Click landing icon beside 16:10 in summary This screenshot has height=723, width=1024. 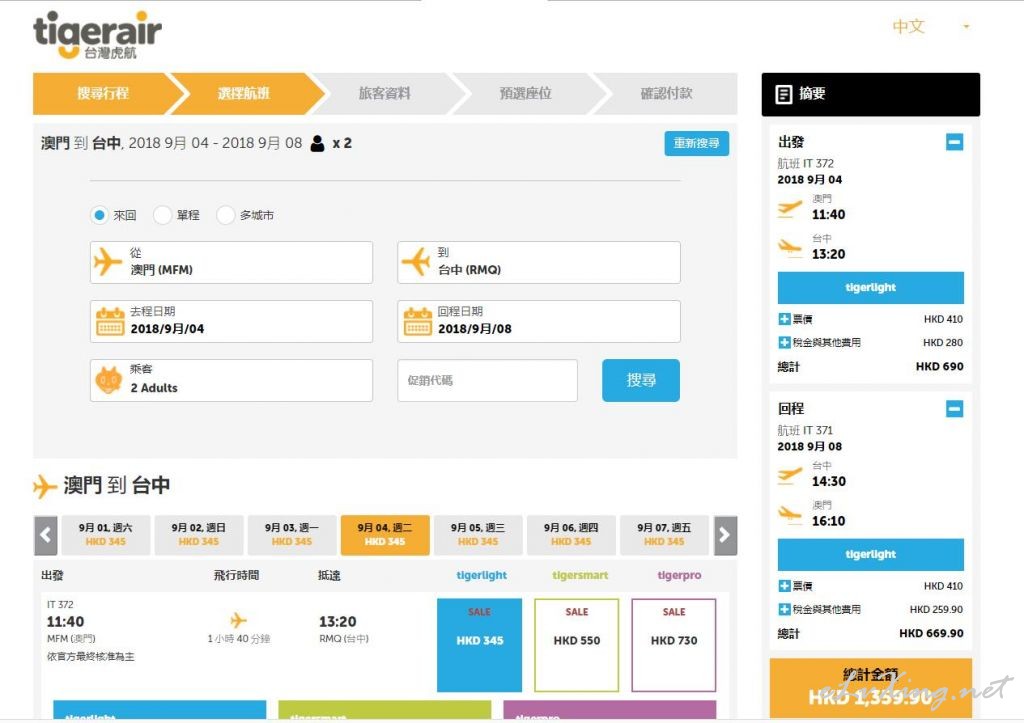pos(790,515)
